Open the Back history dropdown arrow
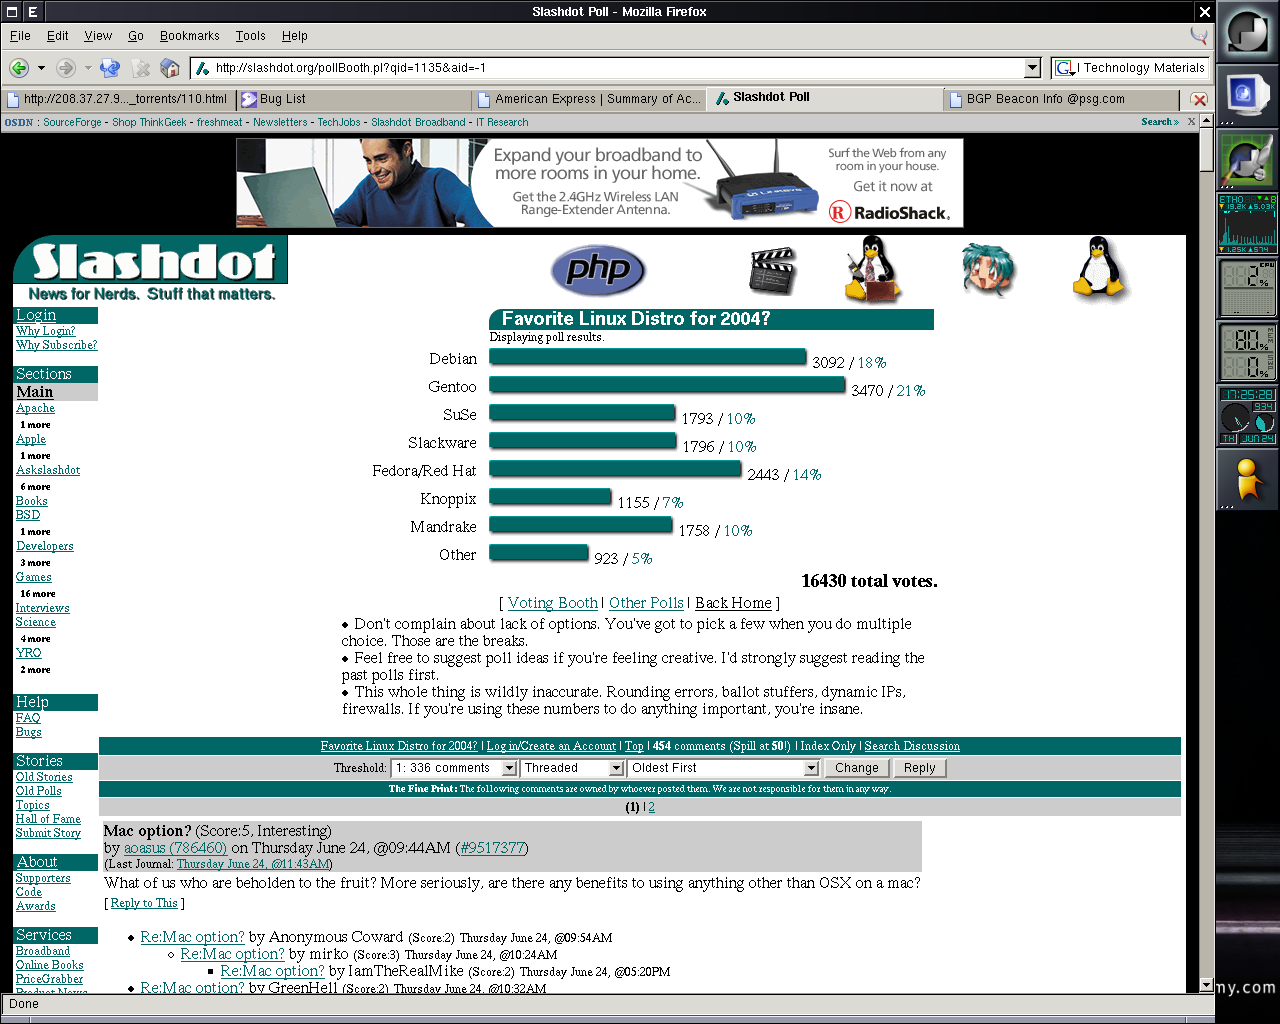Viewport: 1280px width, 1024px height. [x=41, y=68]
